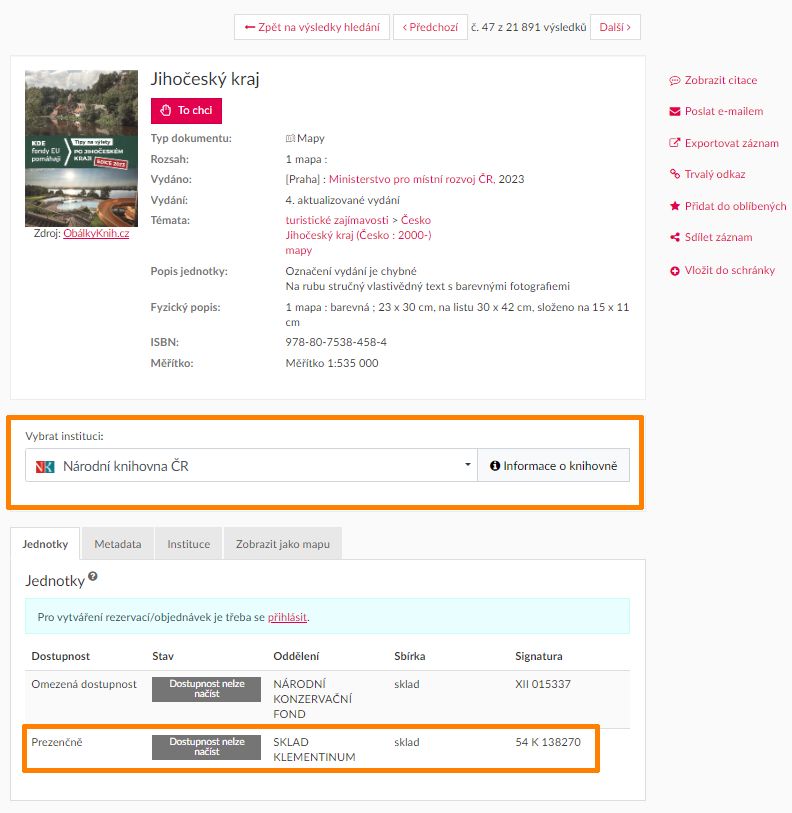Switch to the Jednotky tab
Viewport: 792px width, 813px height.
45,544
